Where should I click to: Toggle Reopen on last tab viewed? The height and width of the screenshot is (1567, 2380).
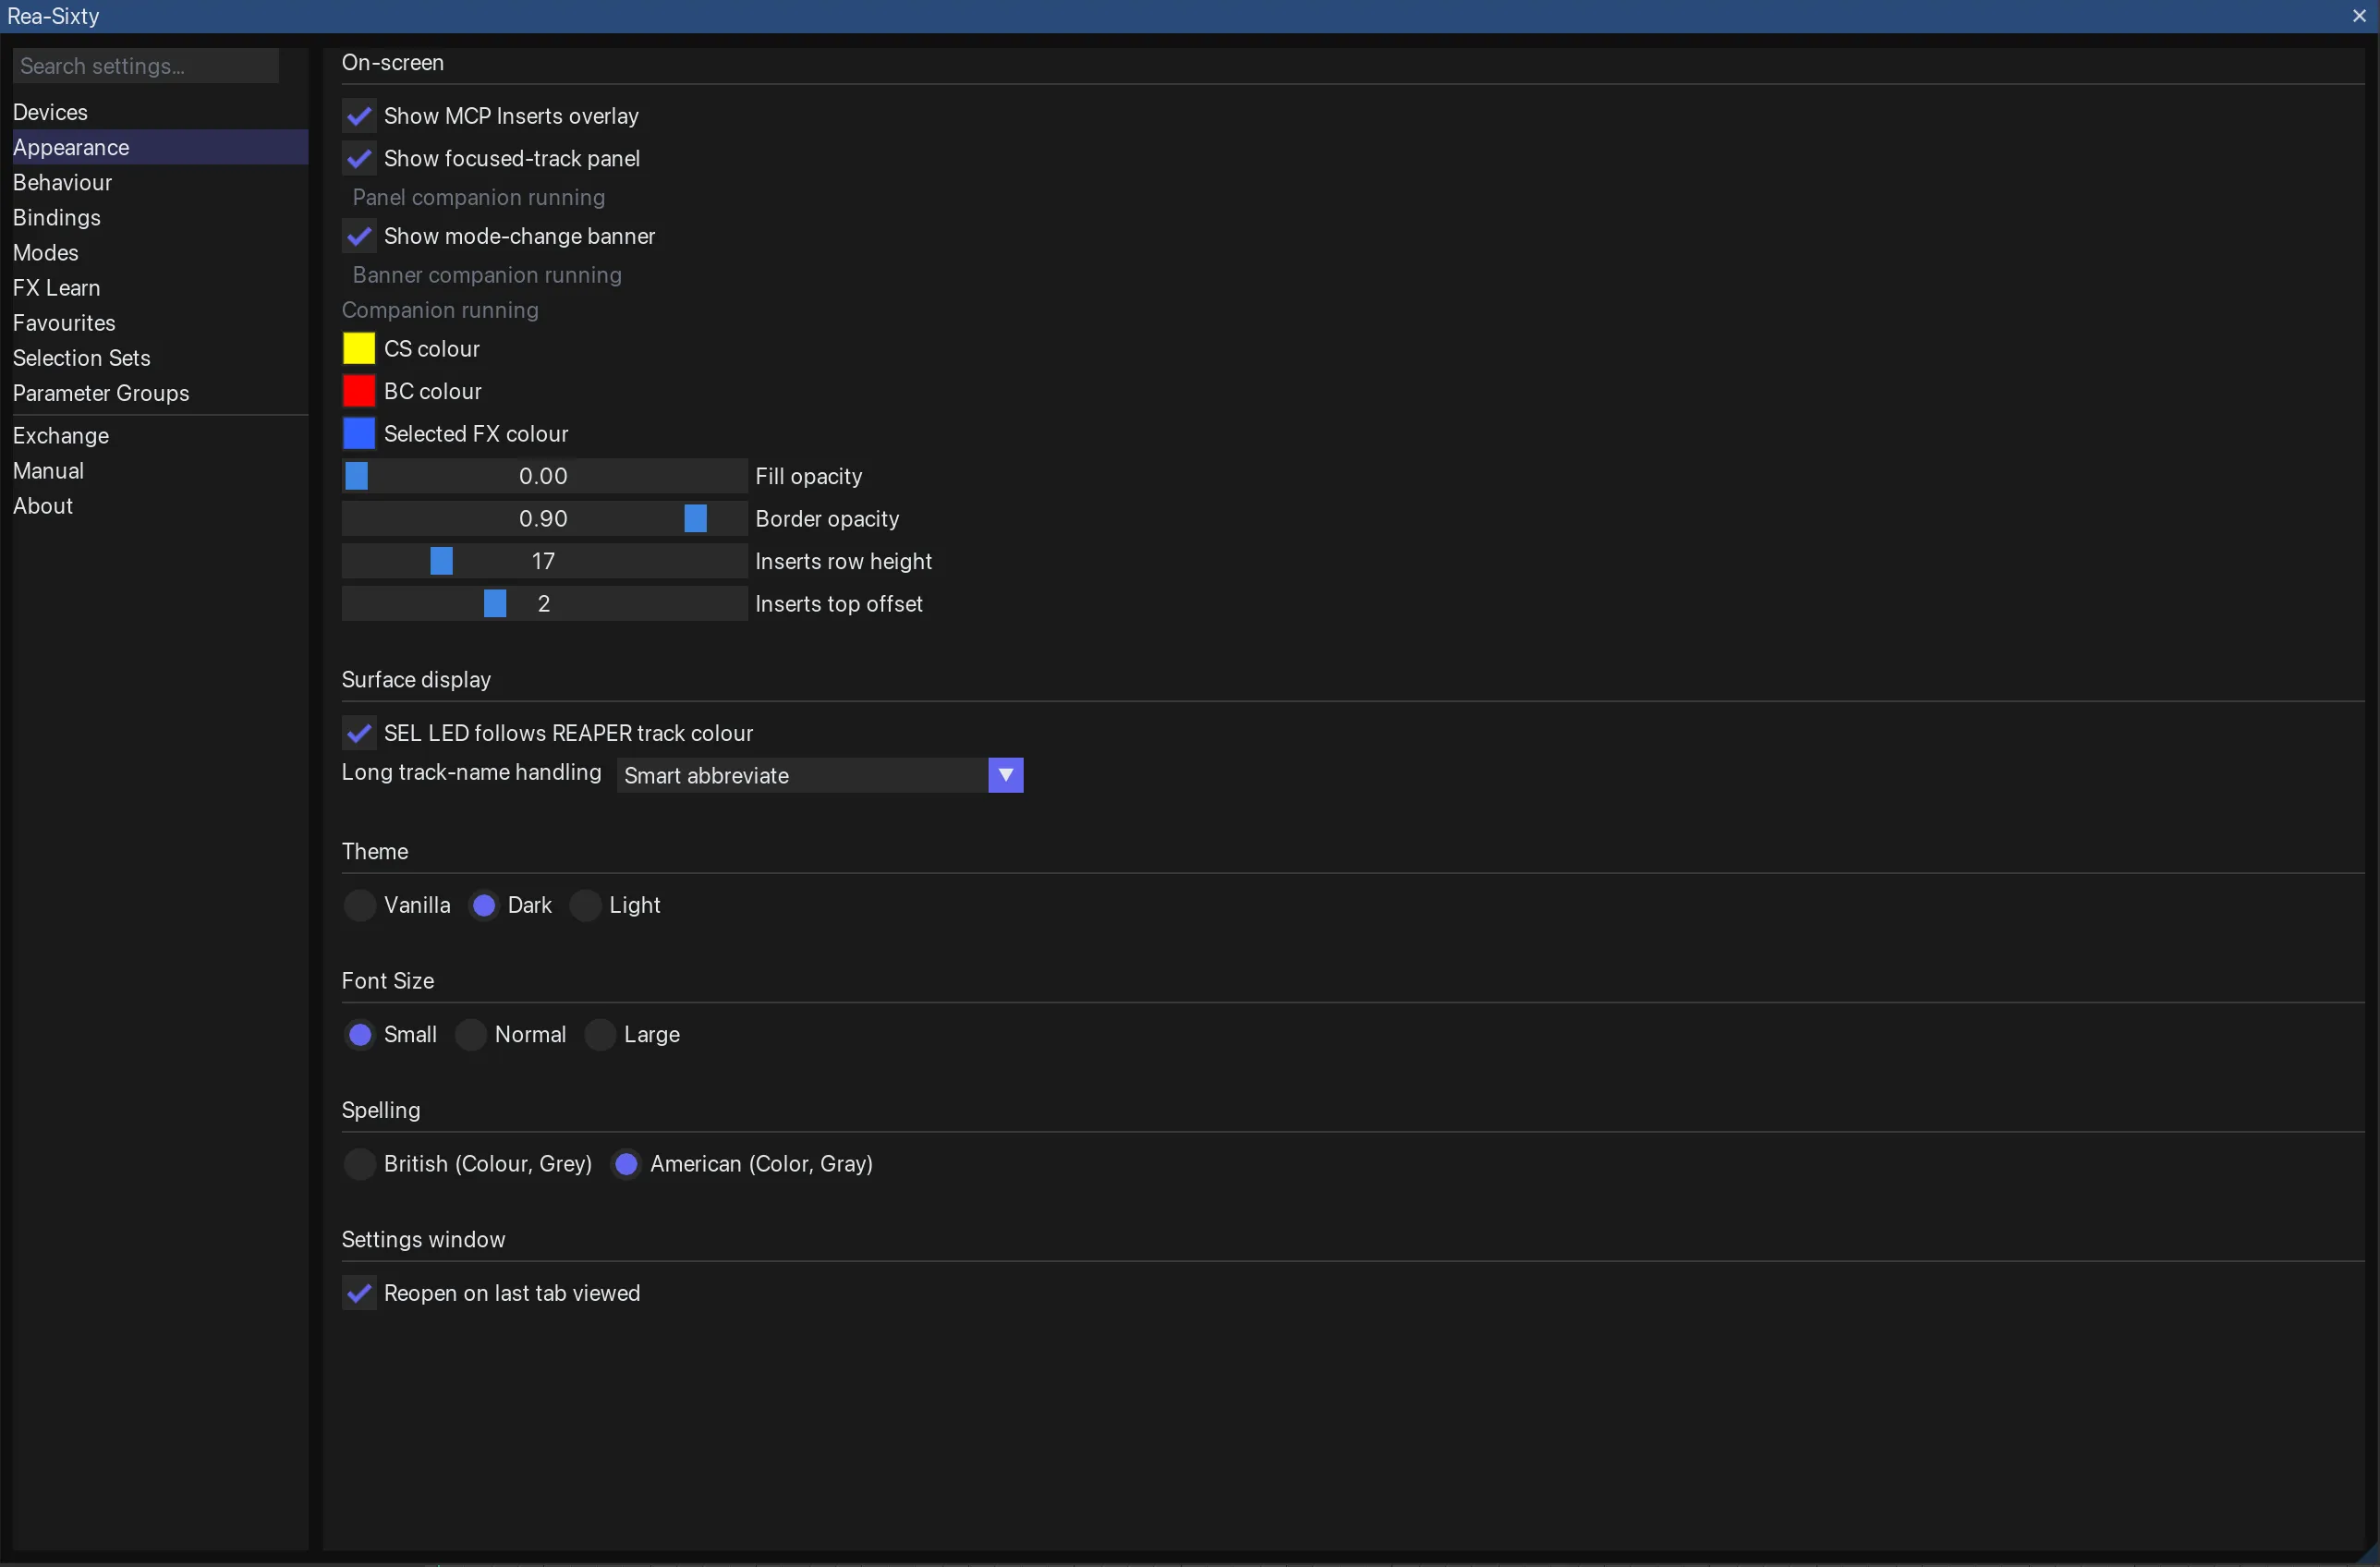359,1293
